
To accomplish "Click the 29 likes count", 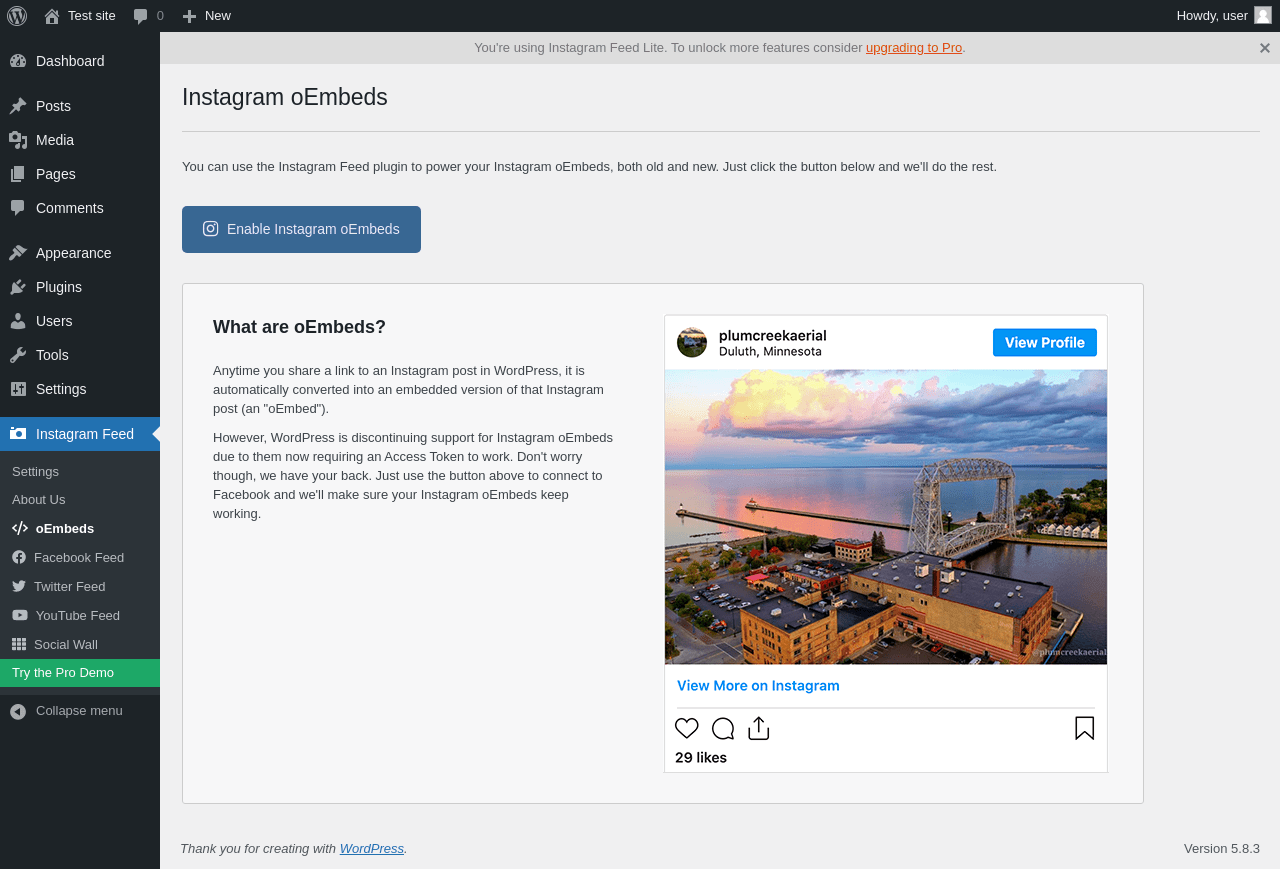I will click(x=701, y=758).
